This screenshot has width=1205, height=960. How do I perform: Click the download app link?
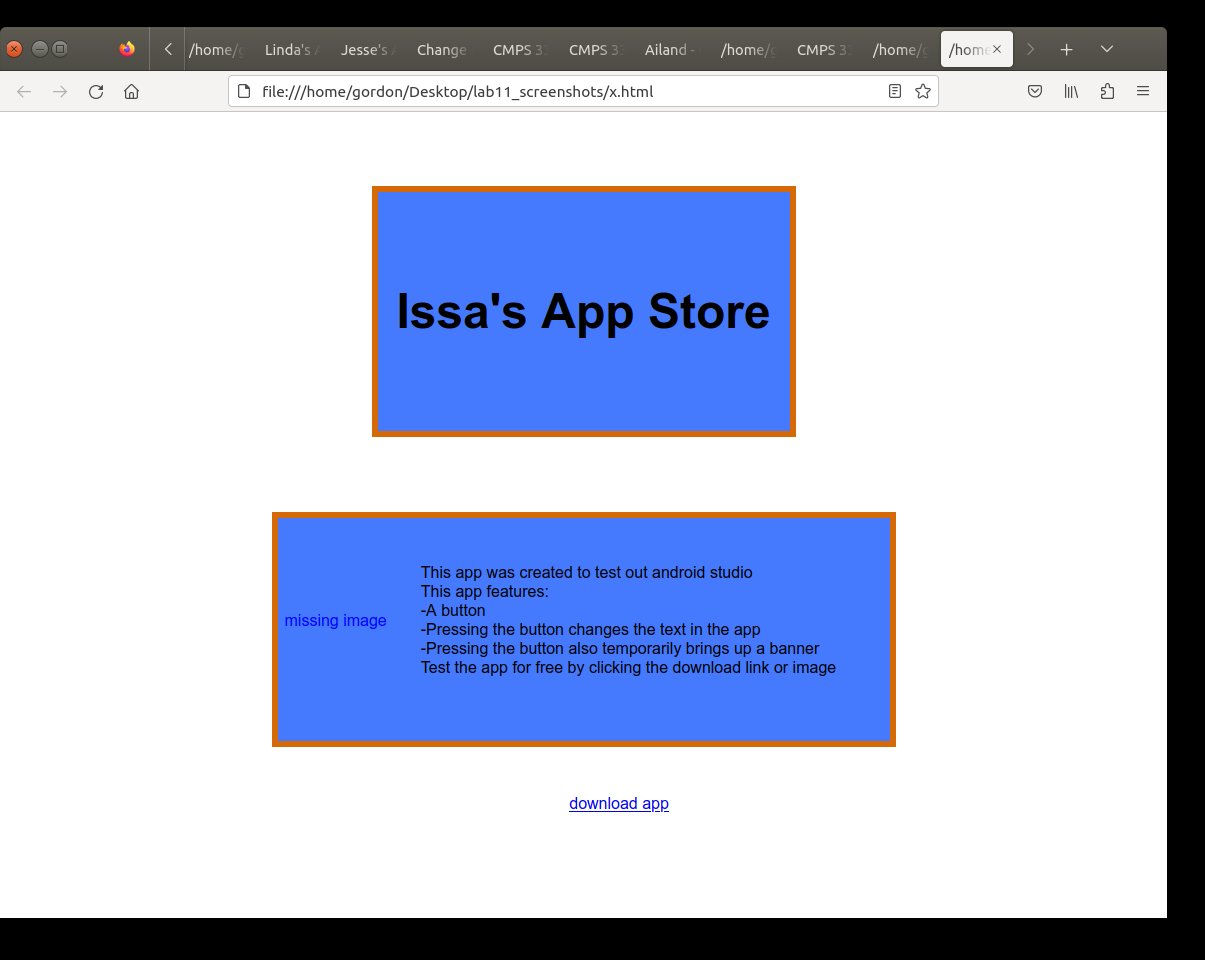click(x=618, y=804)
